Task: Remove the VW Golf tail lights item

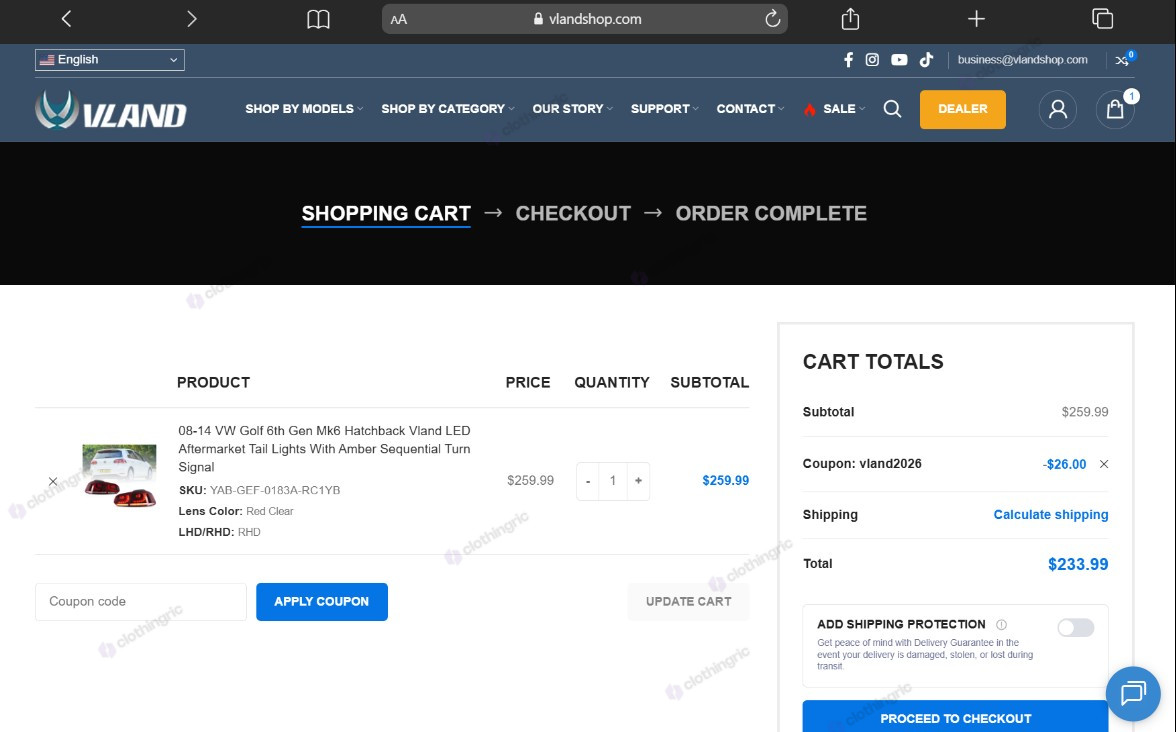Action: click(x=52, y=482)
